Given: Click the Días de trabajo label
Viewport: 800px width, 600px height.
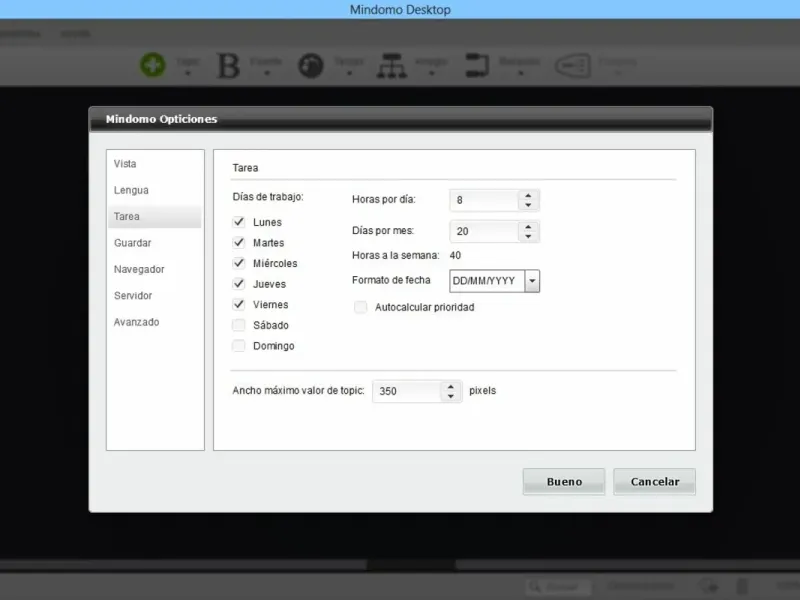Looking at the screenshot, I should point(268,197).
